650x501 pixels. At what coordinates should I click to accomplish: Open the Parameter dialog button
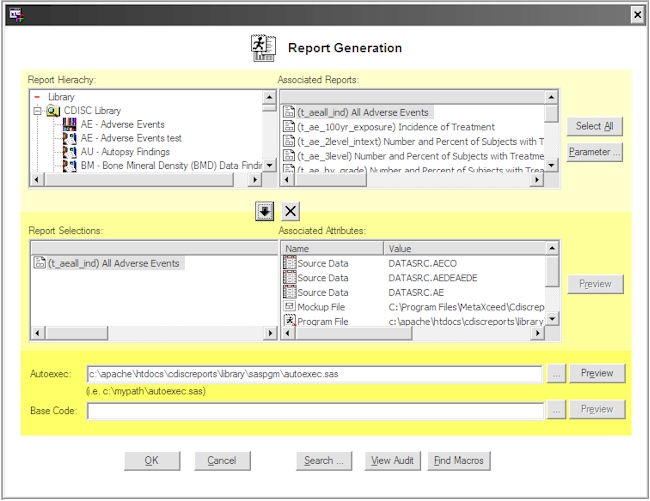coord(594,152)
